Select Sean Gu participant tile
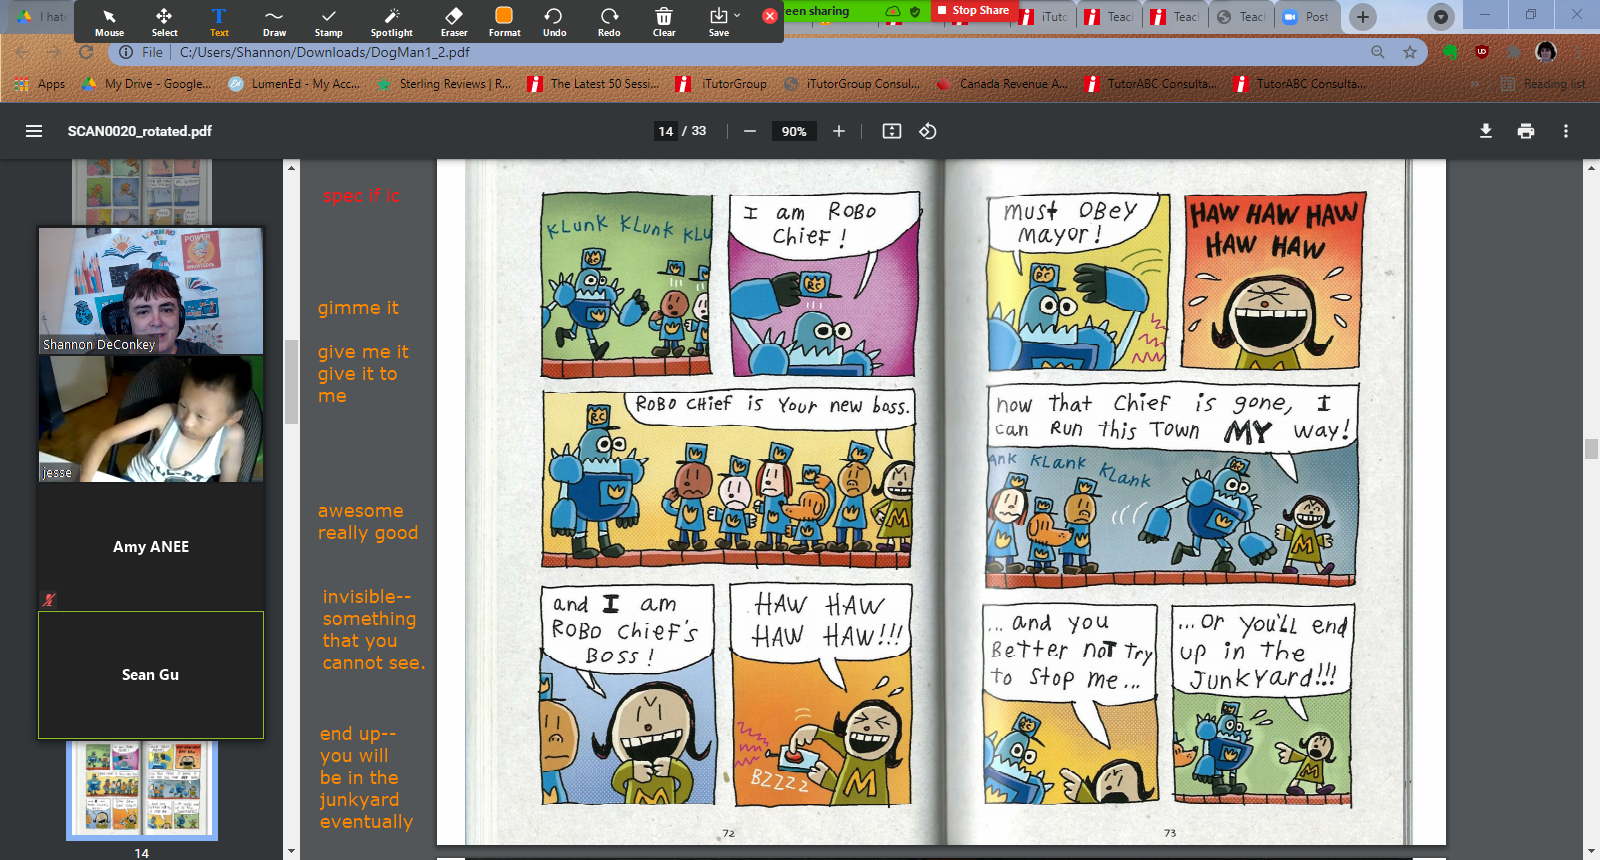This screenshot has width=1600, height=860. coord(151,675)
